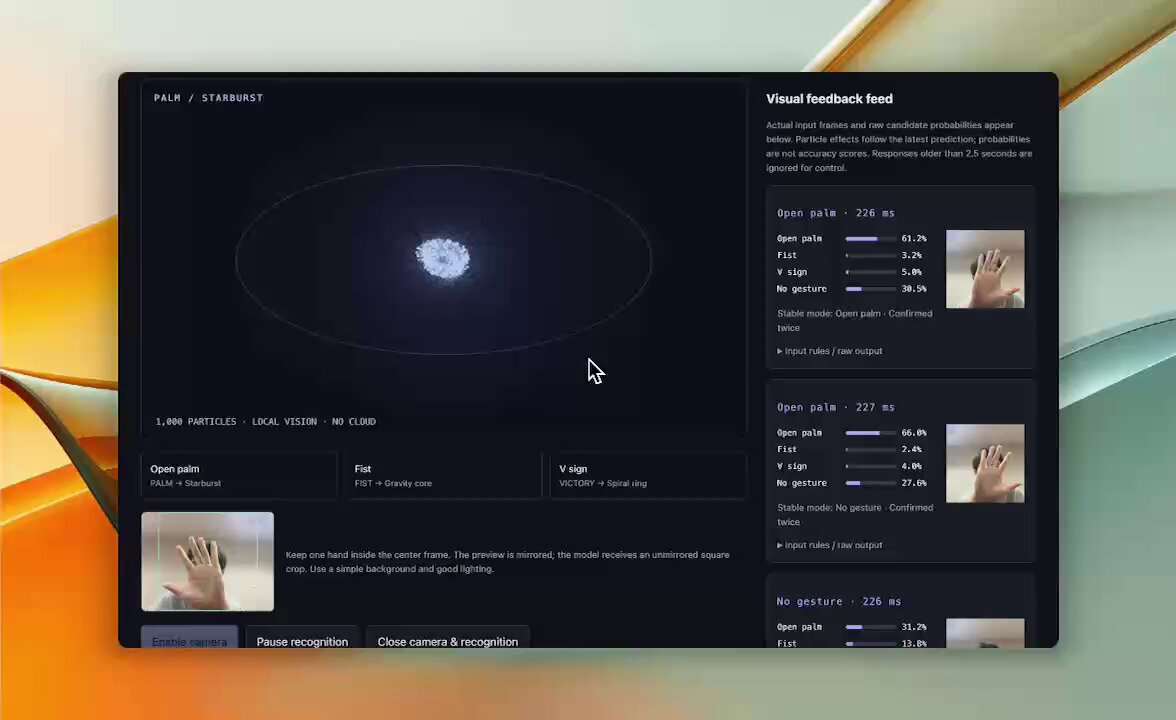Click the 'Open palm · 227 ms' header
The height and width of the screenshot is (720, 1176).
836,407
